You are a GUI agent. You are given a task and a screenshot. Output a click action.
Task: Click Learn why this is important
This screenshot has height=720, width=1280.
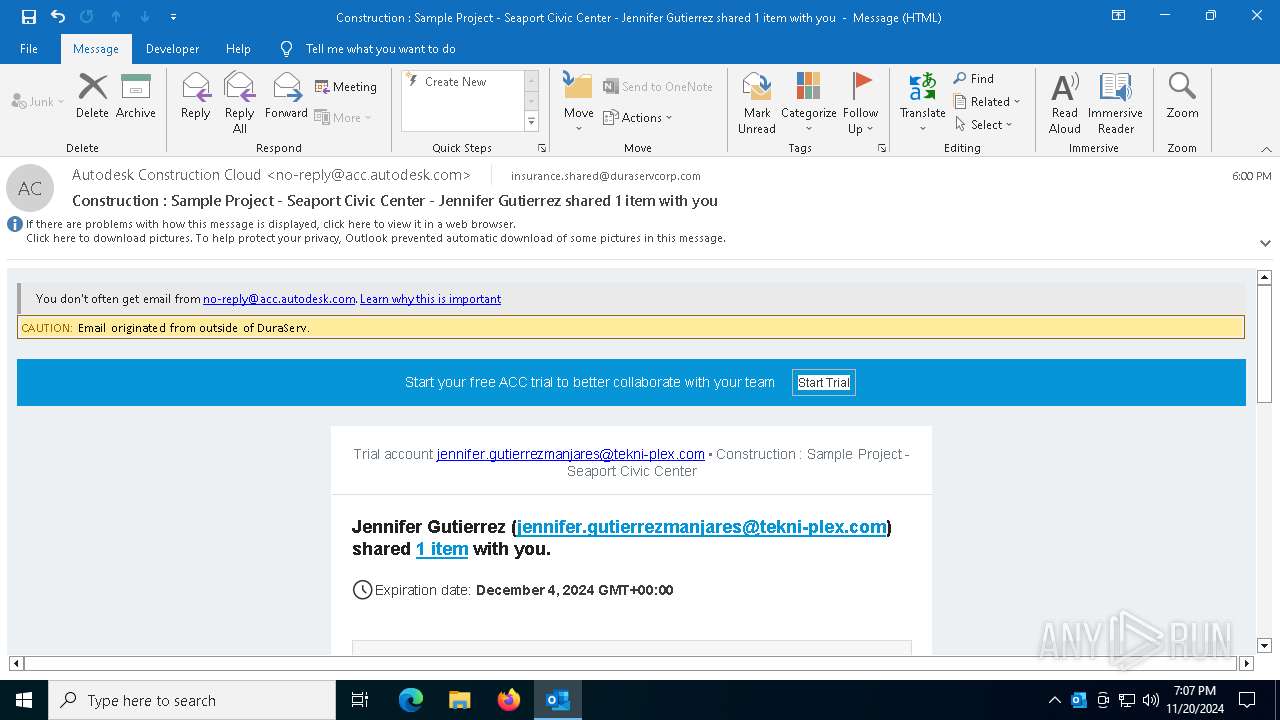tap(430, 299)
